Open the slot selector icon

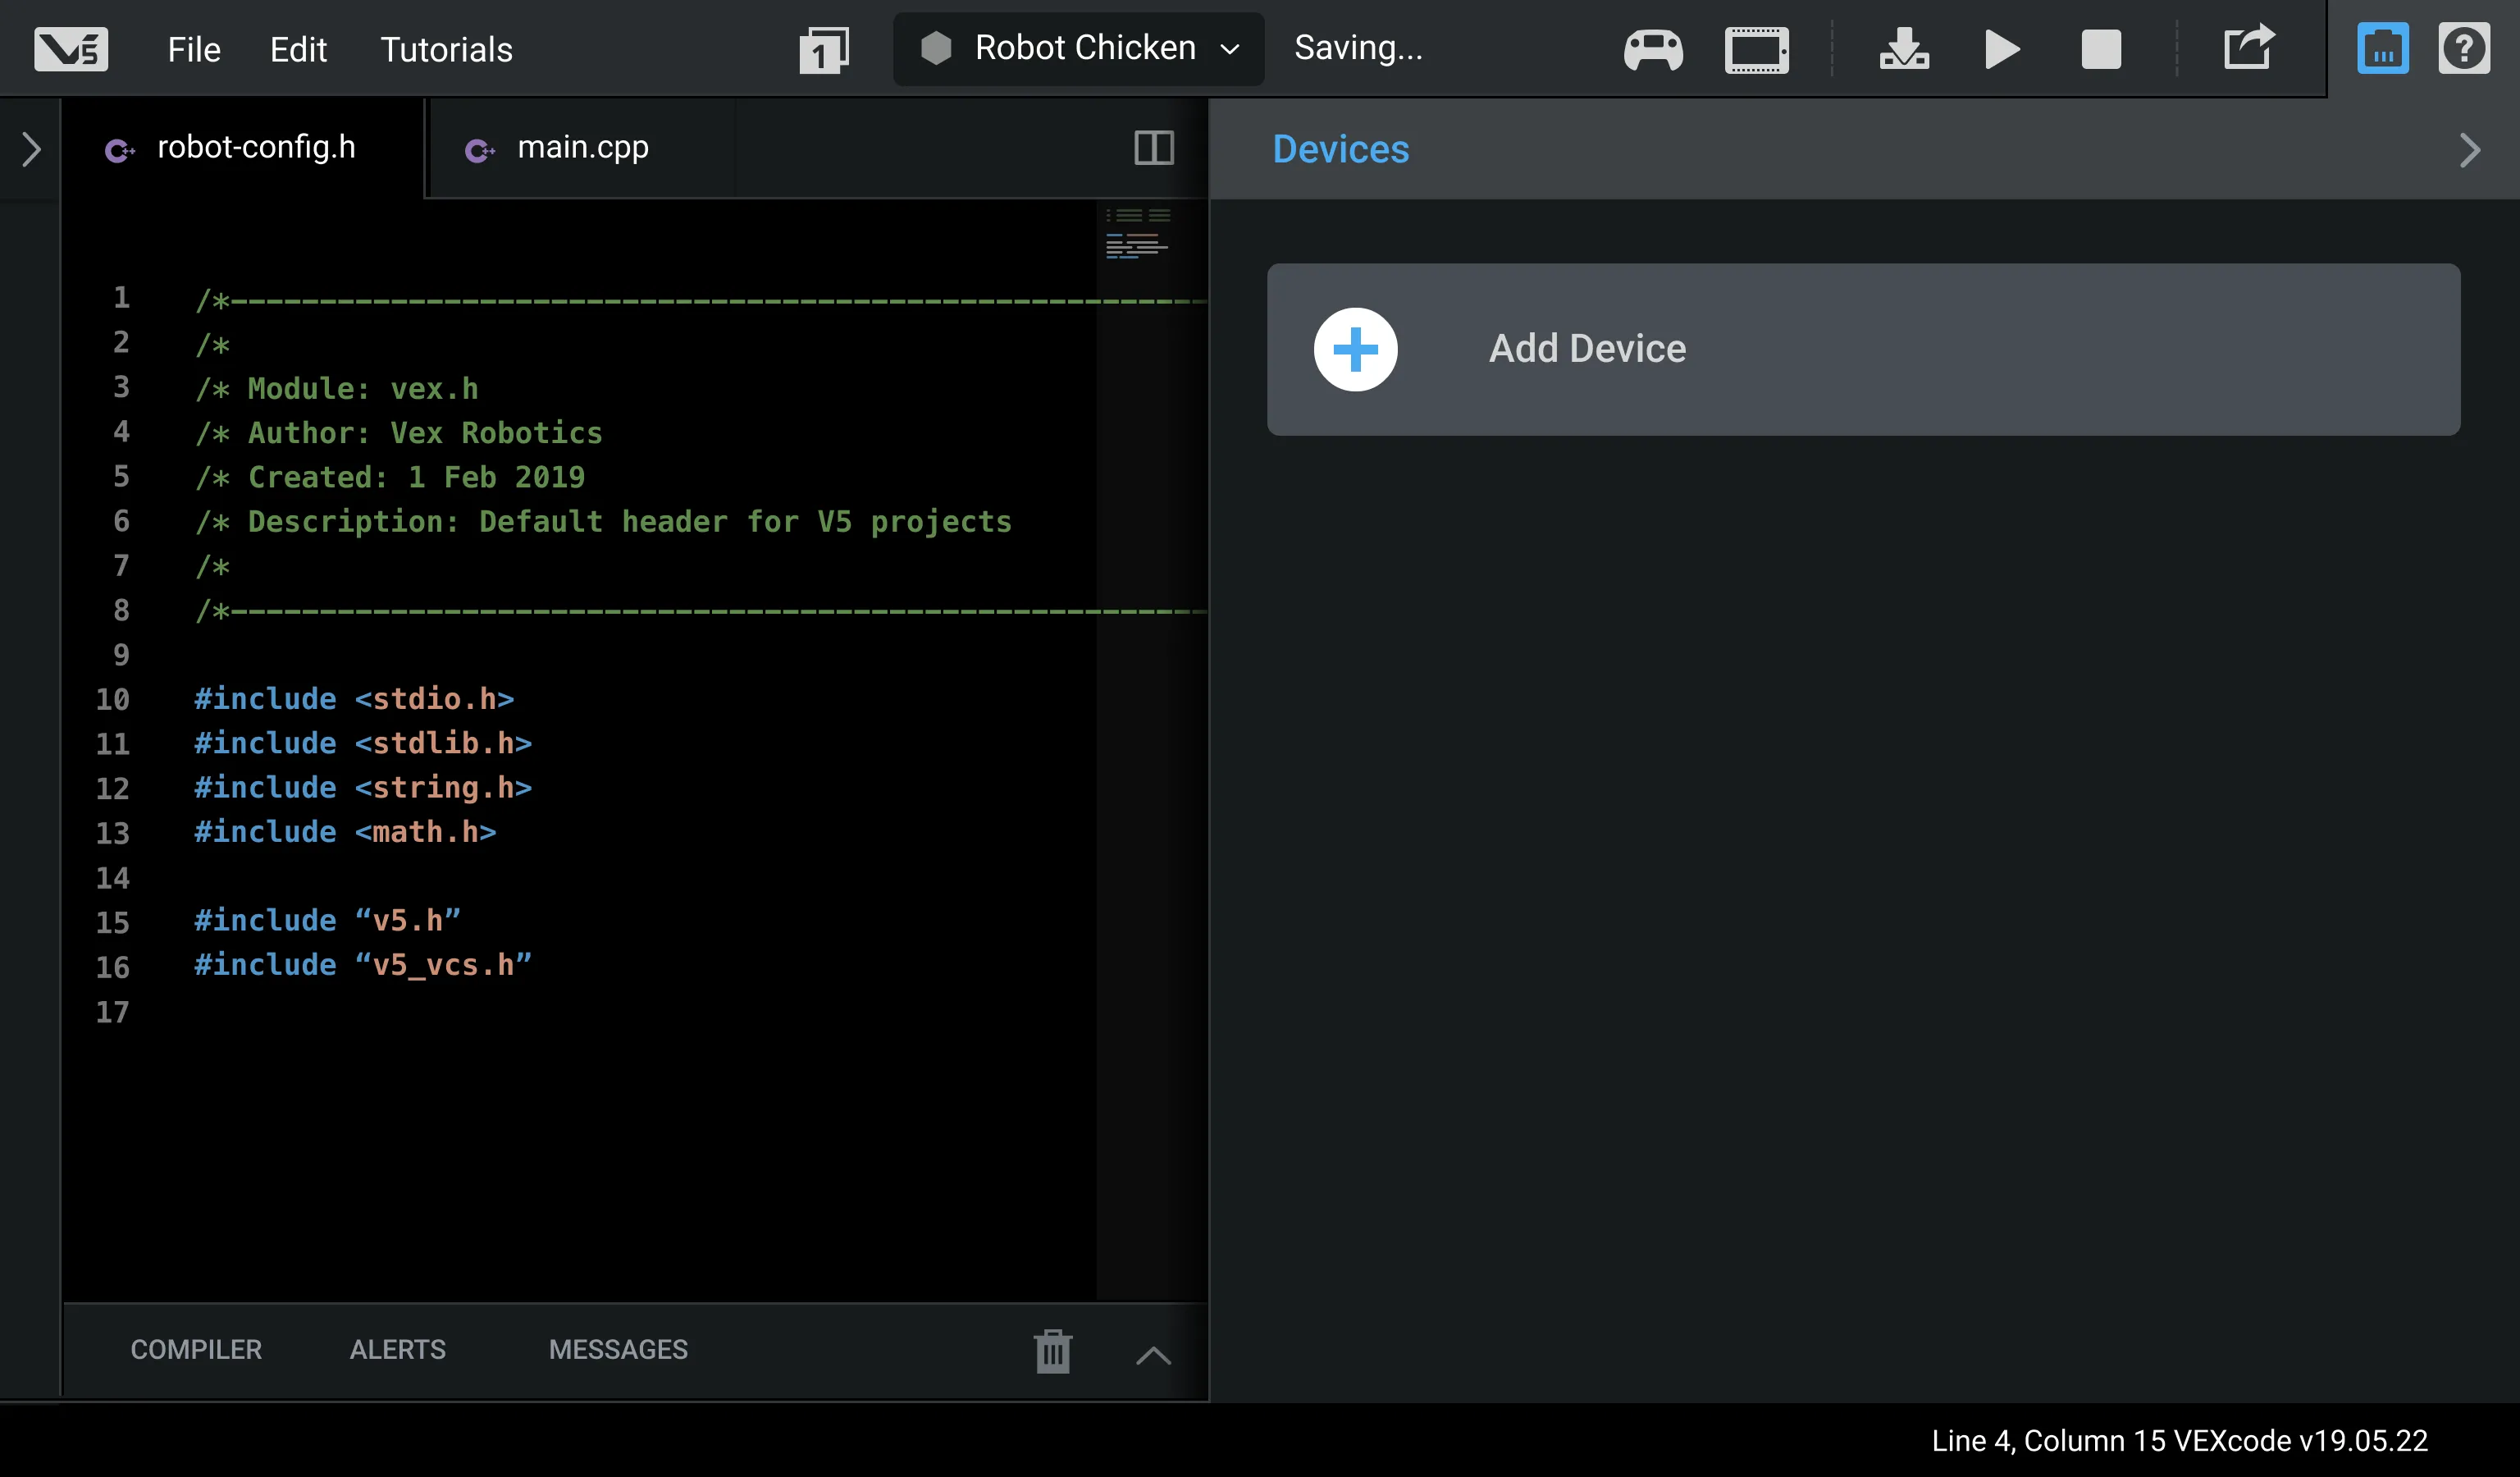point(824,49)
